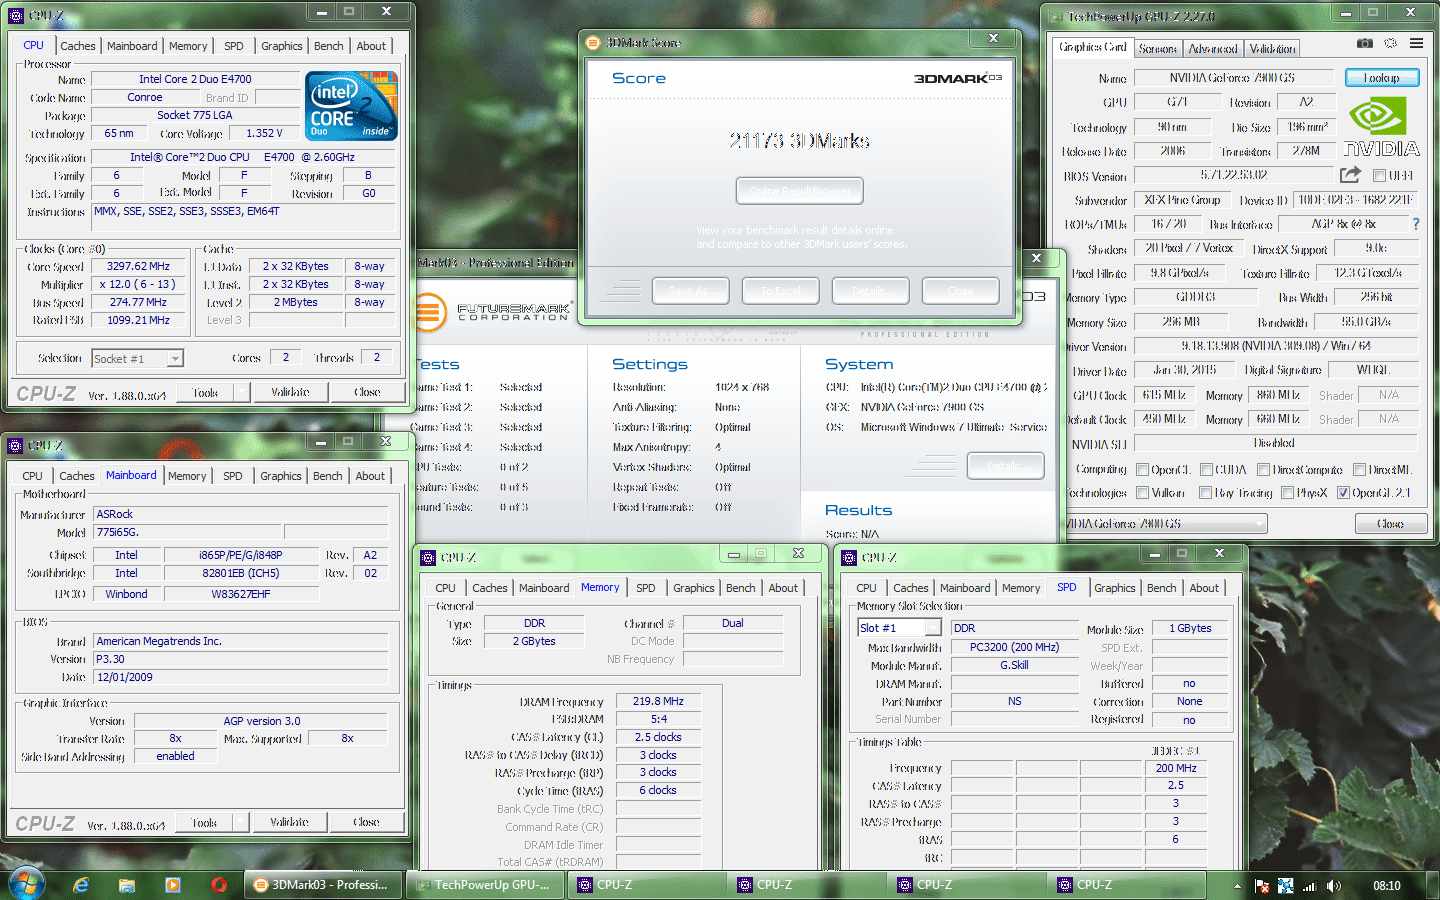Click the DRAM Frequency value 219.8 MHz
The image size is (1440, 900).
[x=658, y=701]
